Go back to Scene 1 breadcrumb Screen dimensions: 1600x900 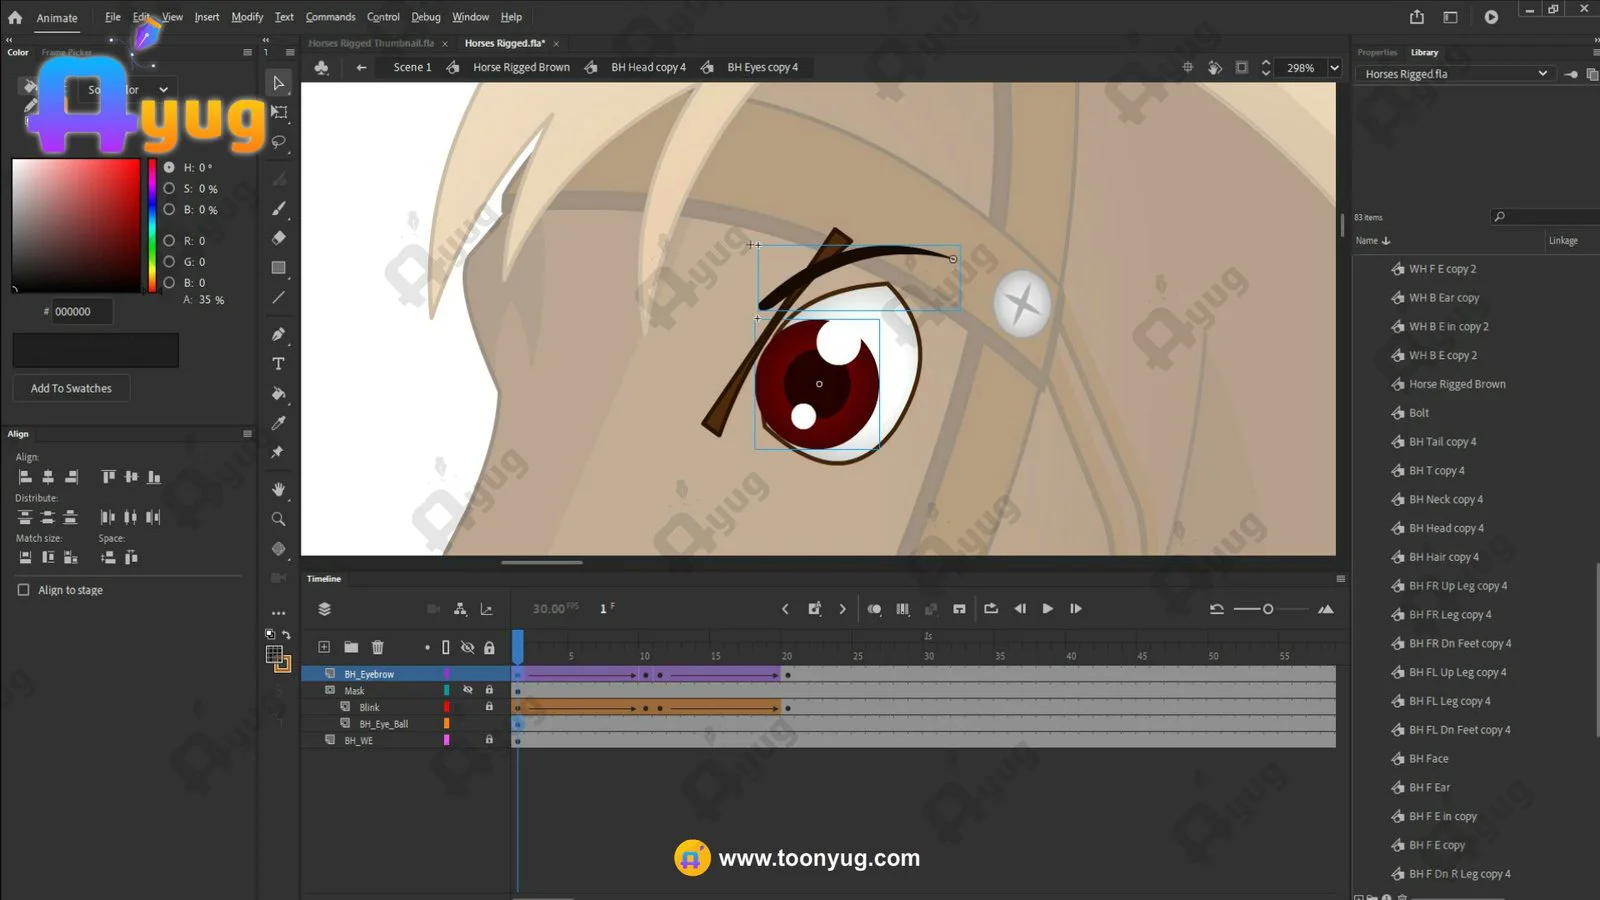(412, 67)
